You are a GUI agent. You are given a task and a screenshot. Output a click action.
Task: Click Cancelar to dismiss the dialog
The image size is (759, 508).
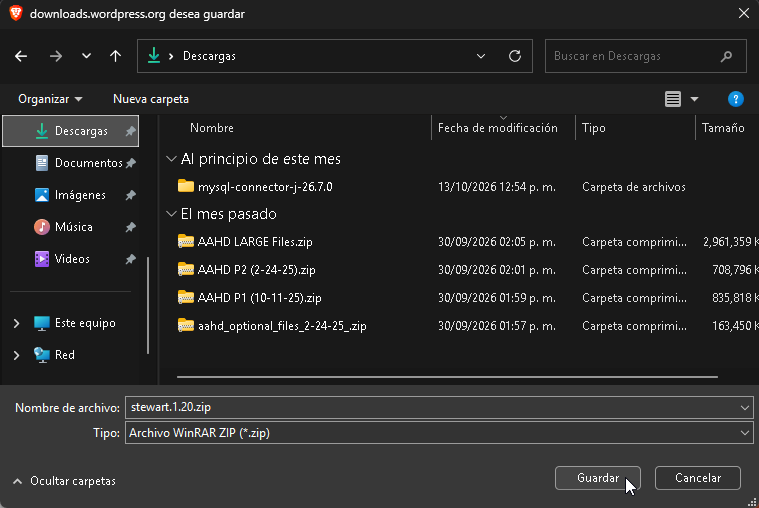click(698, 478)
